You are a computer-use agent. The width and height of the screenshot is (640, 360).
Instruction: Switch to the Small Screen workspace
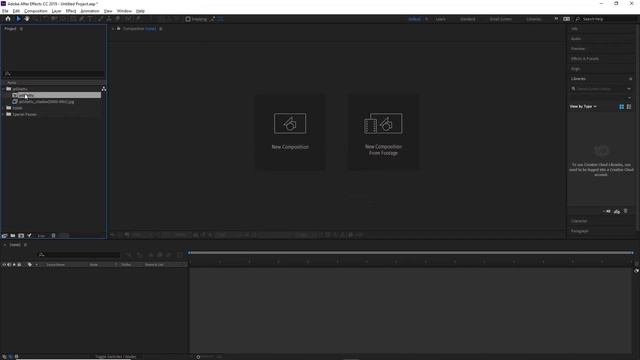501,19
